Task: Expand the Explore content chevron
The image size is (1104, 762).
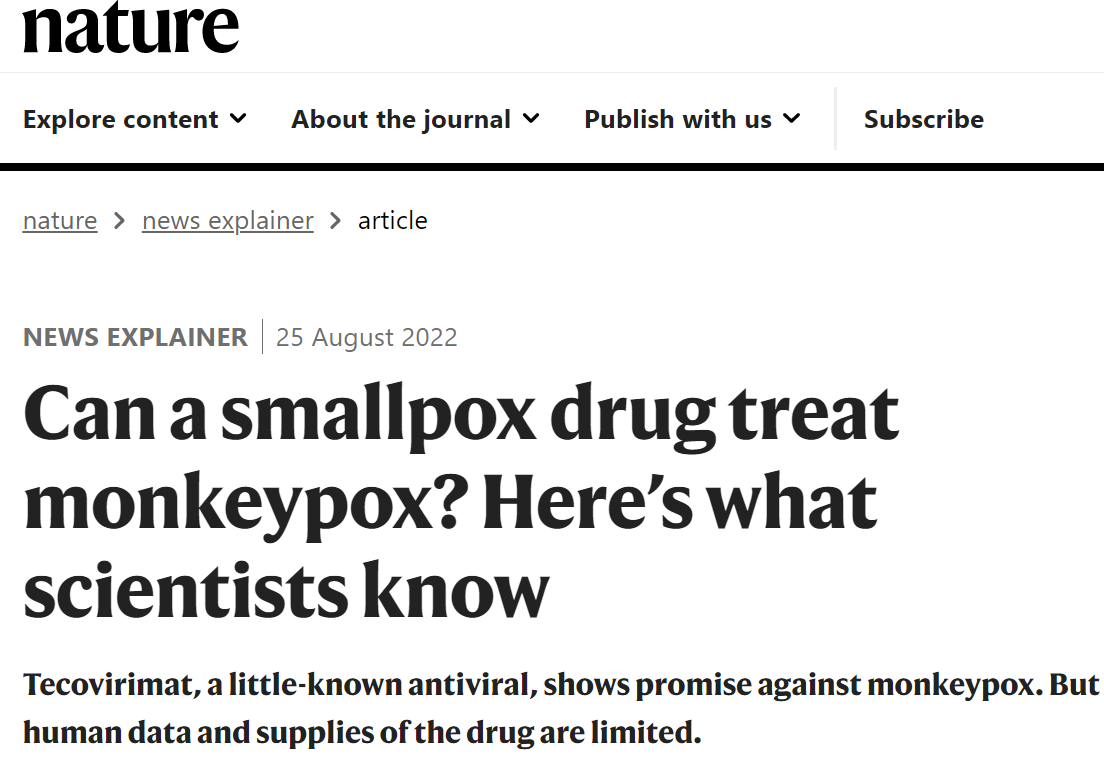Action: click(239, 118)
